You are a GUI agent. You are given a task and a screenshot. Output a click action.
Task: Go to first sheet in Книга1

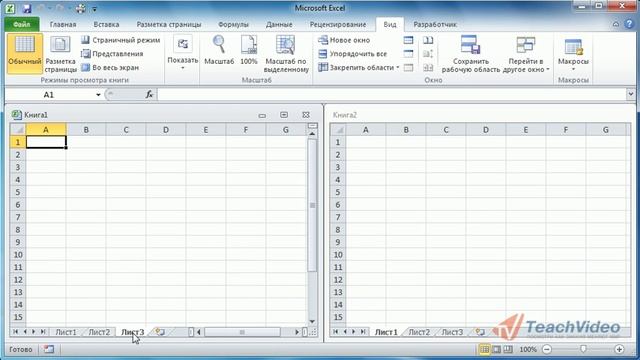coord(16,332)
